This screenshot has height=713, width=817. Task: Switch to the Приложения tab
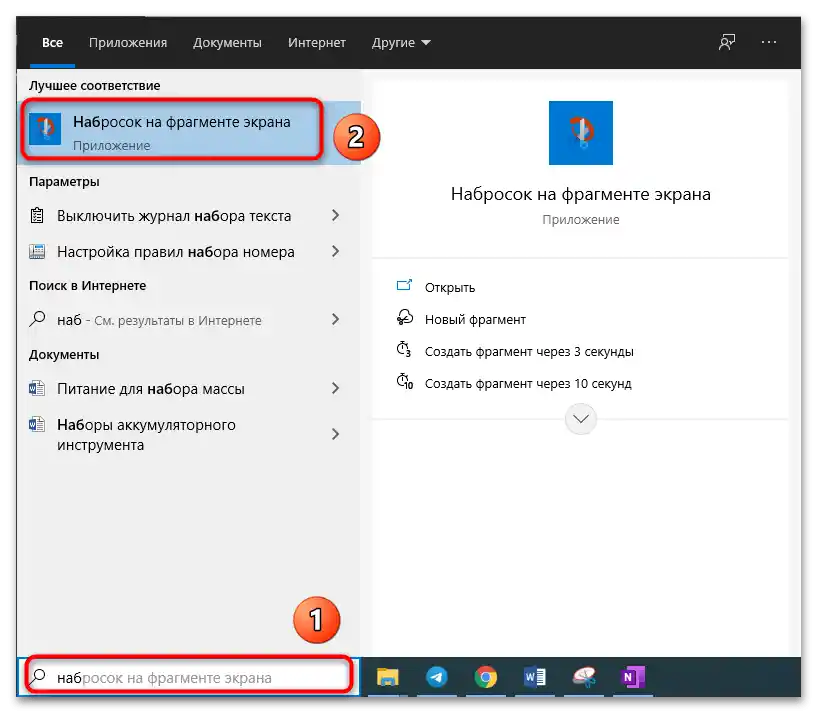click(128, 43)
